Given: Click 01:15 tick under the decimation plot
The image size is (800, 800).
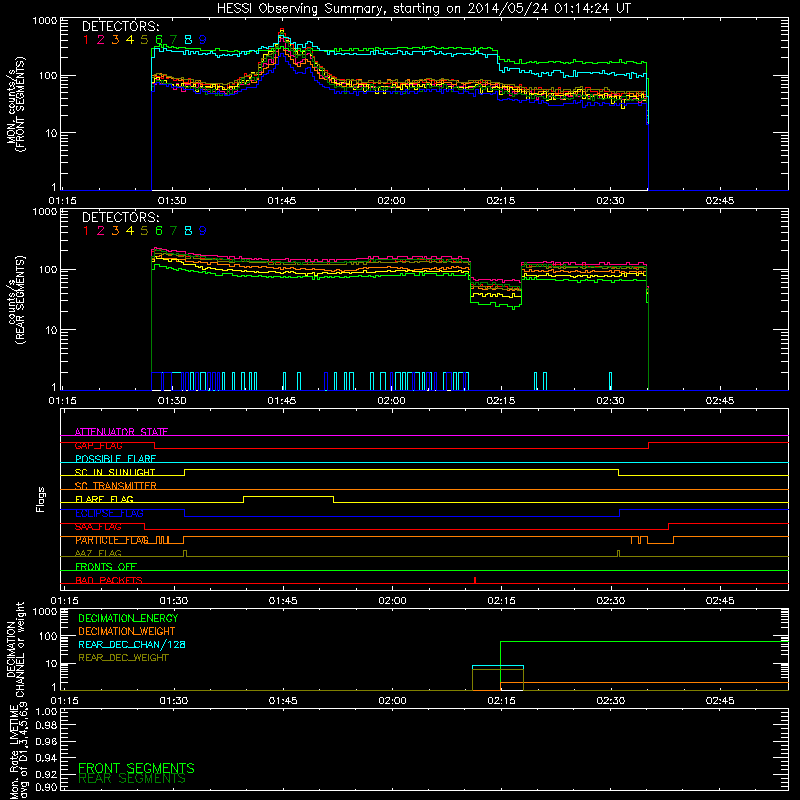Looking at the screenshot, I should (64, 701).
